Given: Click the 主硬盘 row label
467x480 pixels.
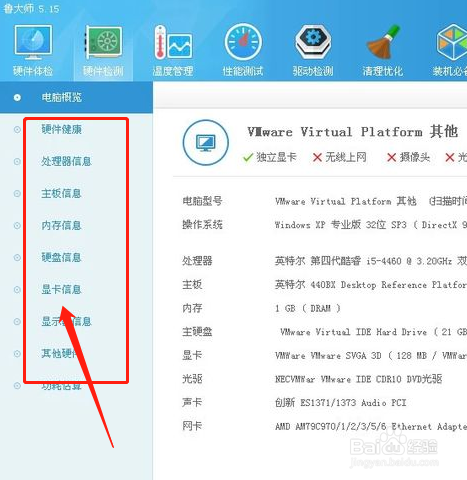Looking at the screenshot, I should (x=197, y=332).
